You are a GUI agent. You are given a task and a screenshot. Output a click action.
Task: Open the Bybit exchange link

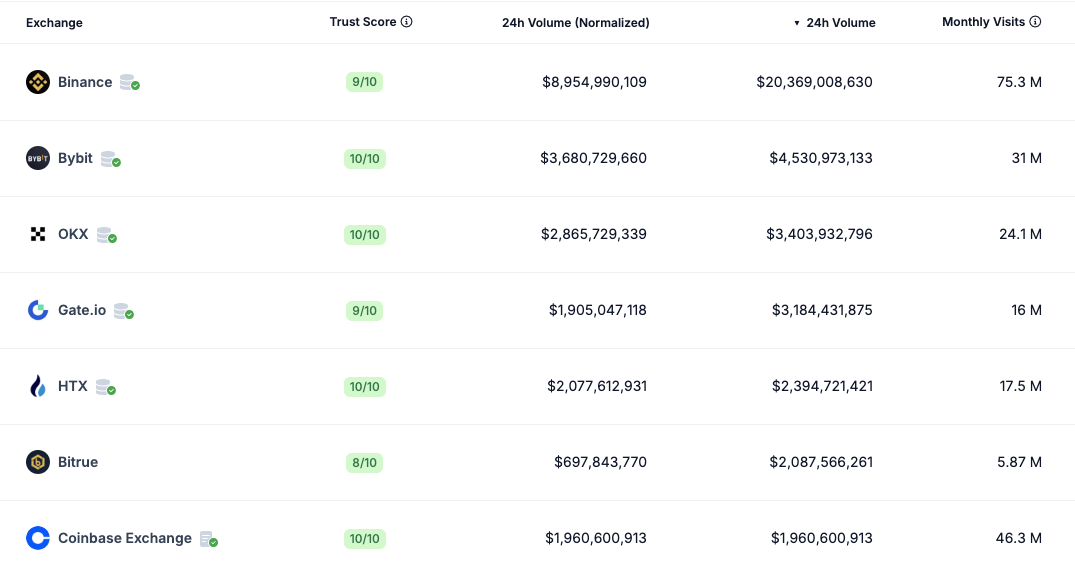point(75,158)
